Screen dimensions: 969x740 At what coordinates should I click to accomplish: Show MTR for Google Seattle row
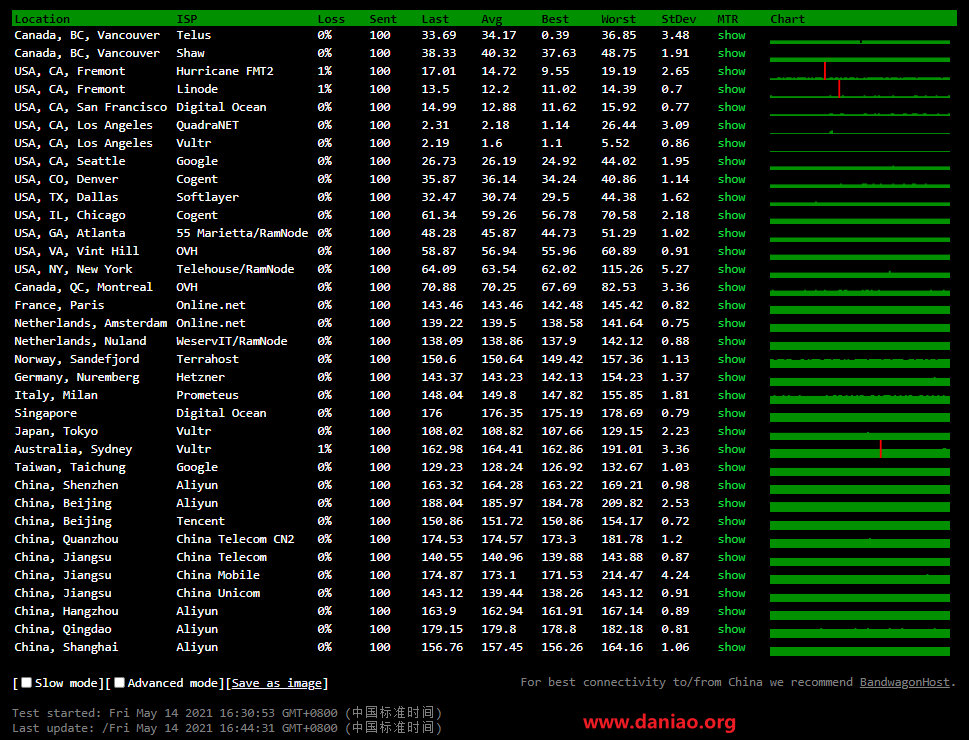click(x=732, y=161)
